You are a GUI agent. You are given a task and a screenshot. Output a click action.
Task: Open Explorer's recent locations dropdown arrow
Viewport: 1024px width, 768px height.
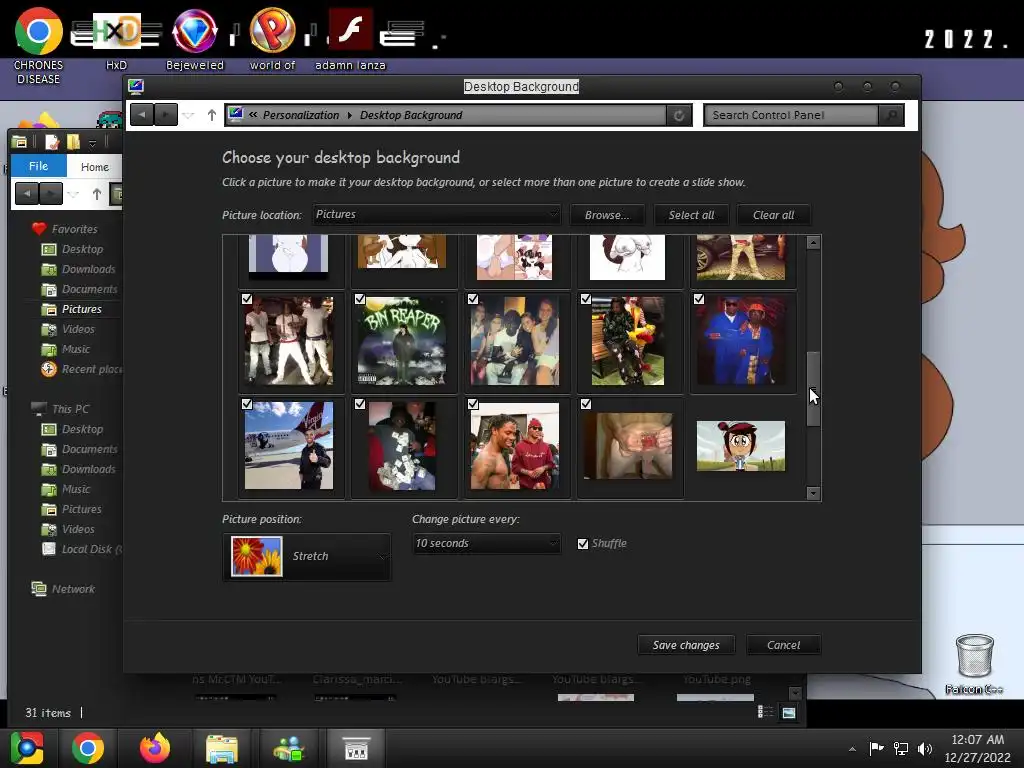[73, 195]
